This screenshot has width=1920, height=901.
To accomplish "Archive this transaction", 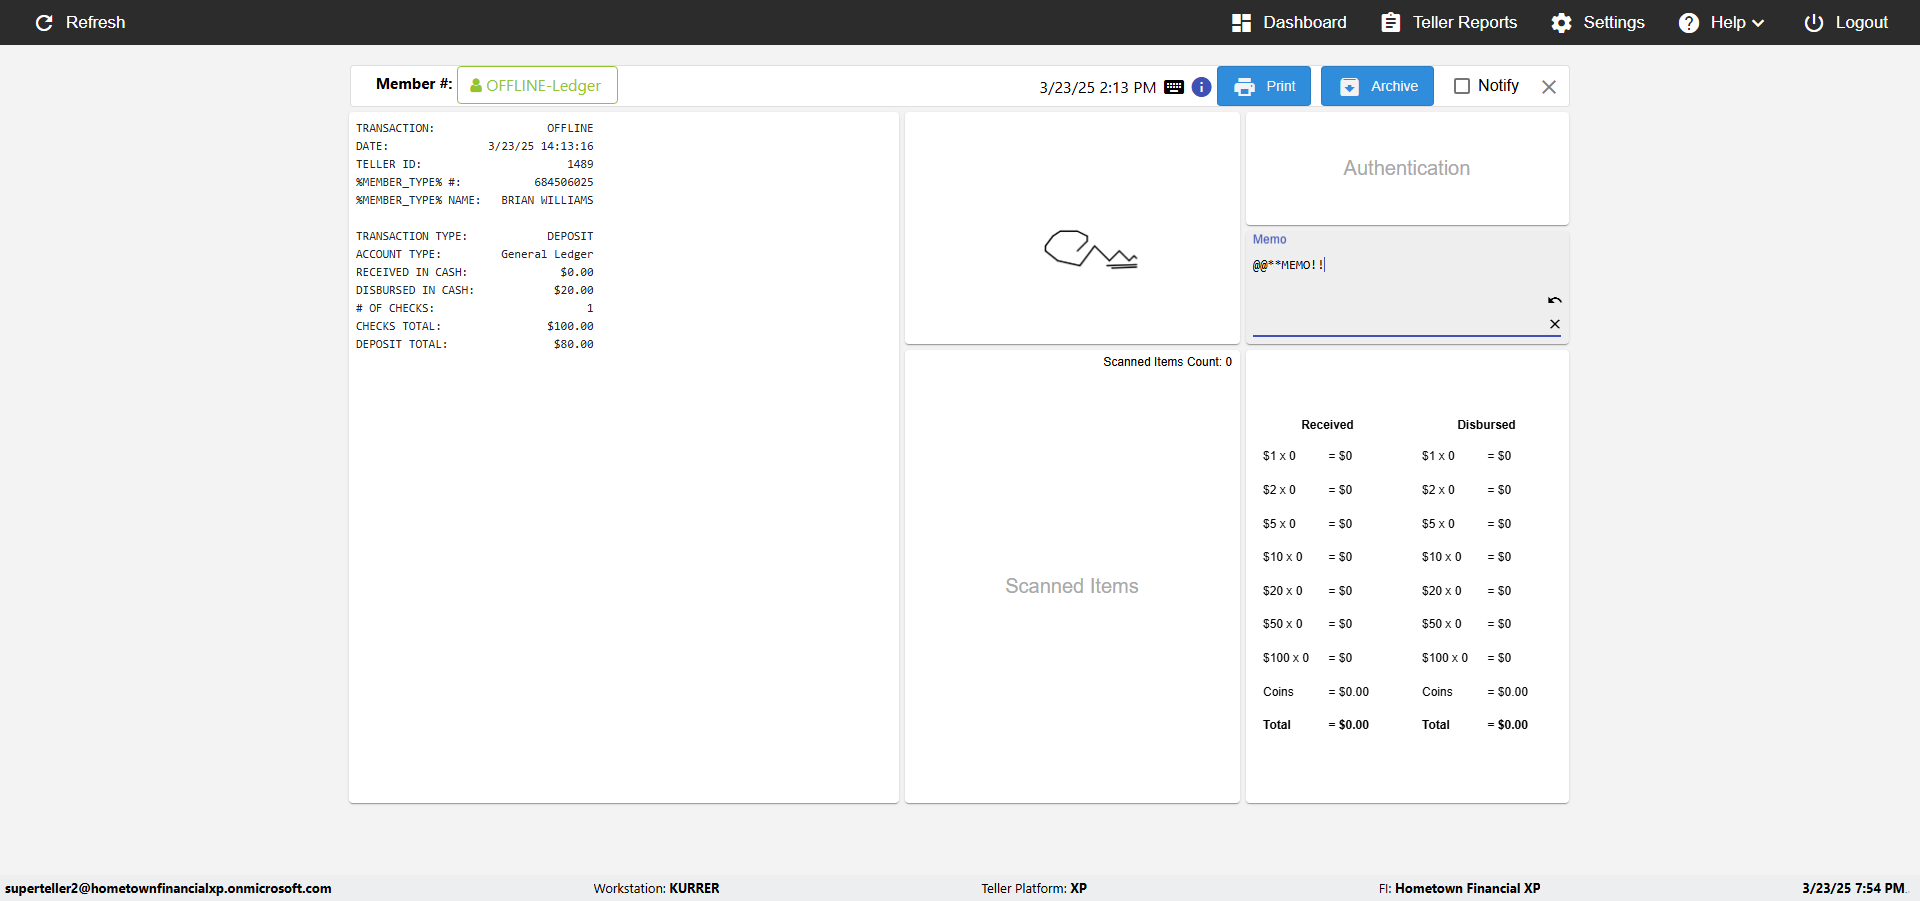I will click(1377, 86).
